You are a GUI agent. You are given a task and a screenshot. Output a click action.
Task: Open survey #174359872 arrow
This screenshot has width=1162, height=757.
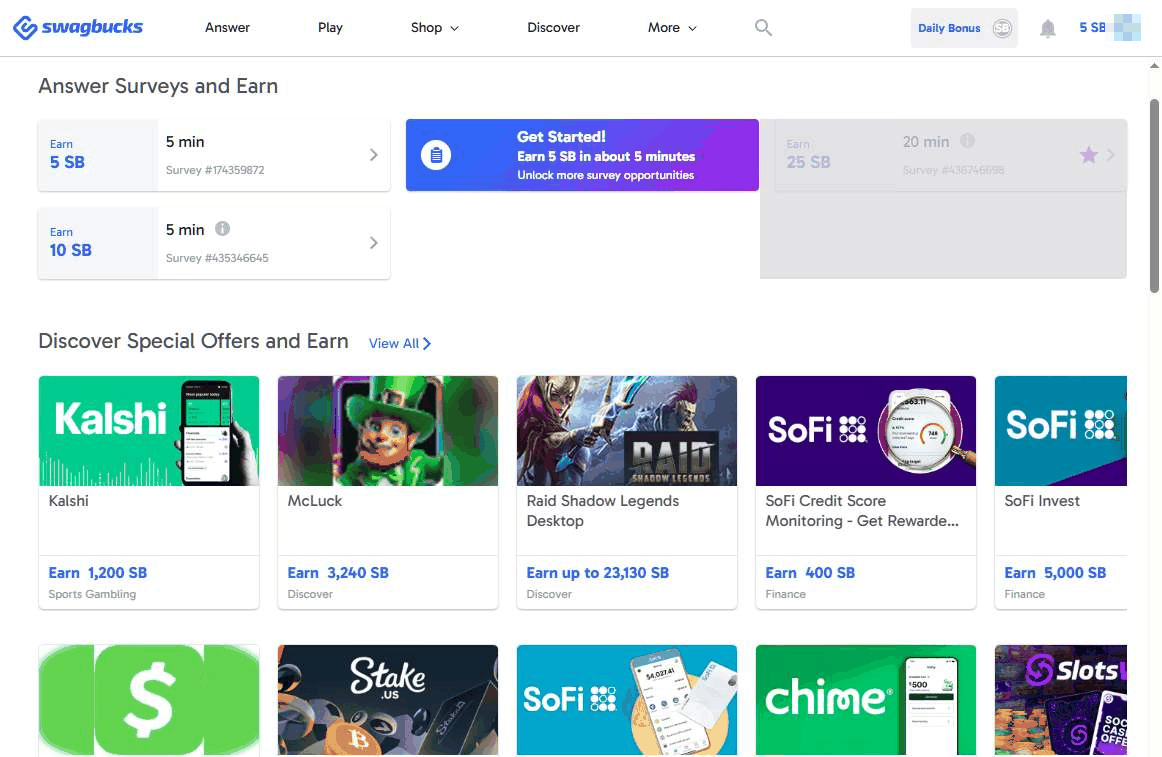(x=374, y=155)
